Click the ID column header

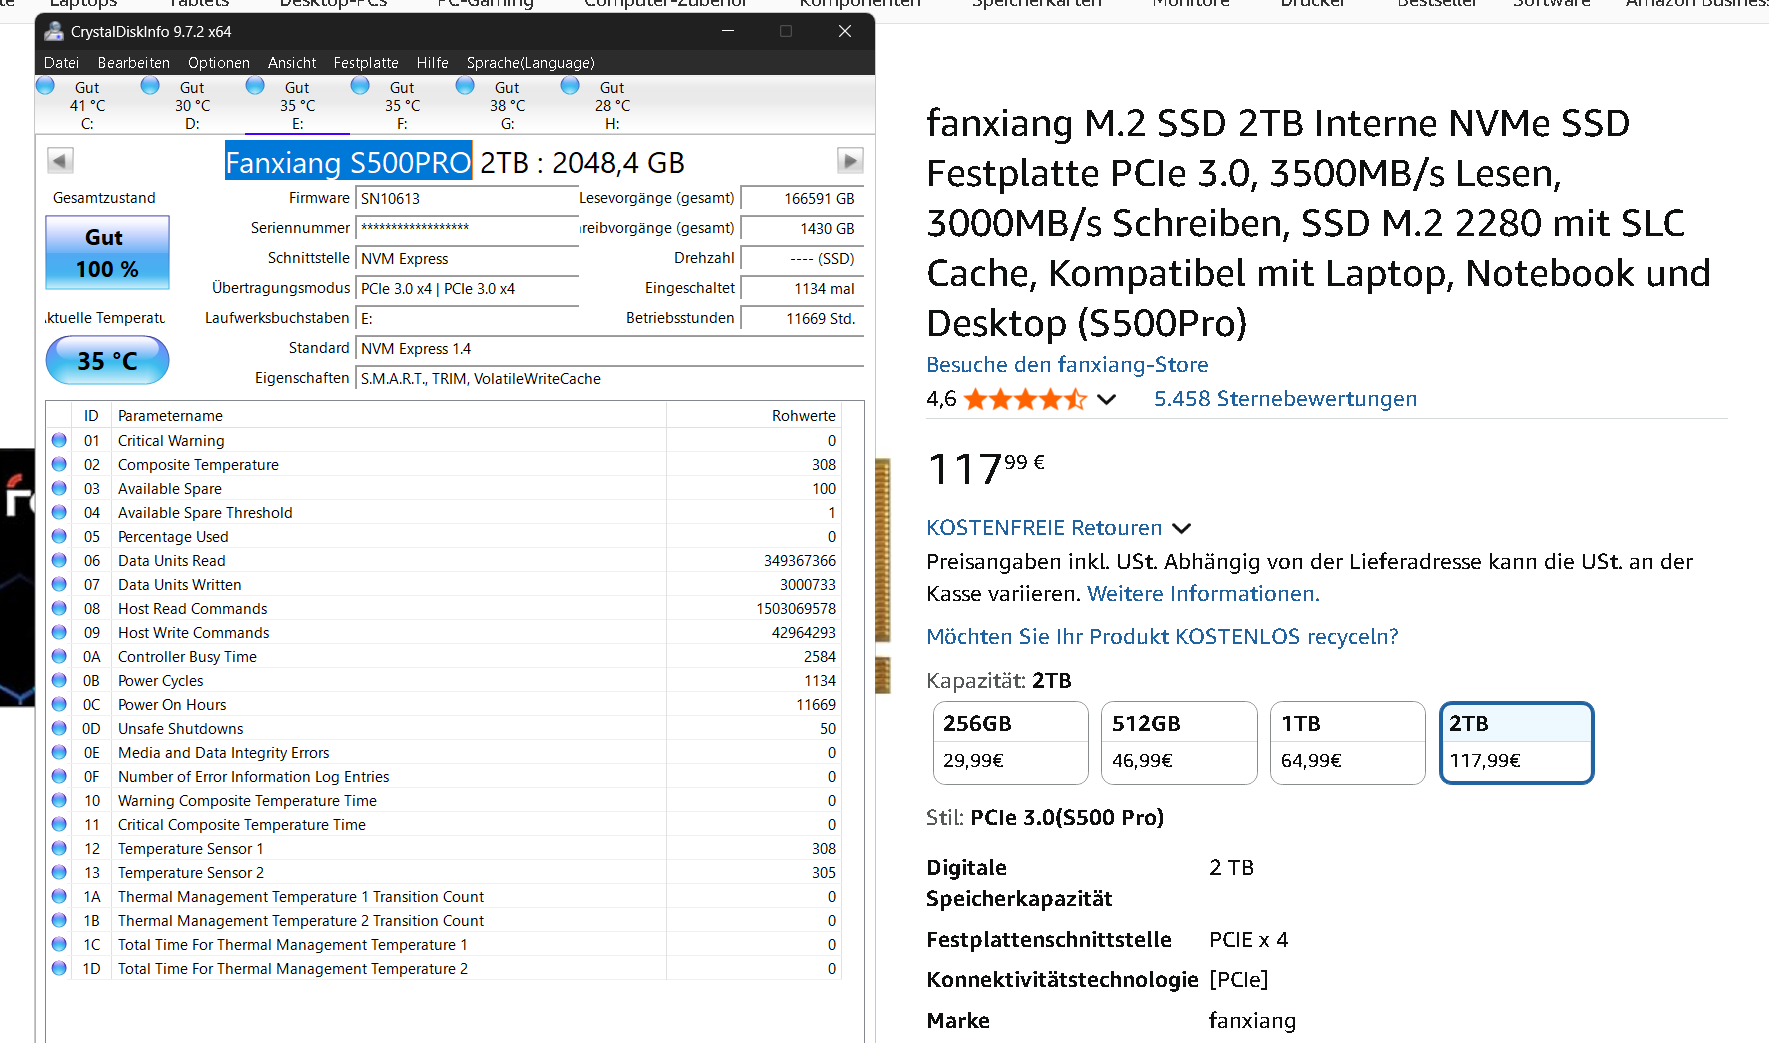pos(91,415)
